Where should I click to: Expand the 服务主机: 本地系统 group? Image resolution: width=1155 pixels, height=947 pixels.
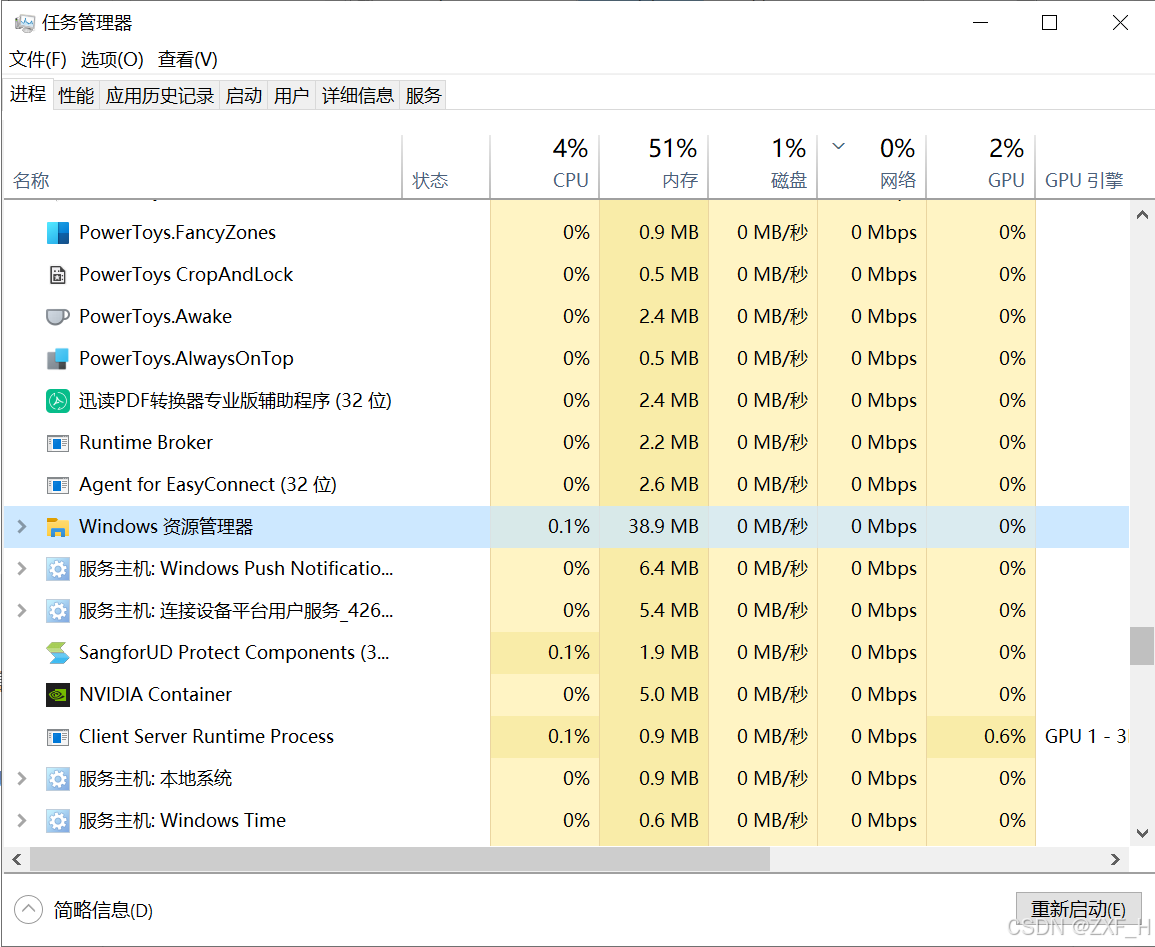pyautogui.click(x=22, y=778)
